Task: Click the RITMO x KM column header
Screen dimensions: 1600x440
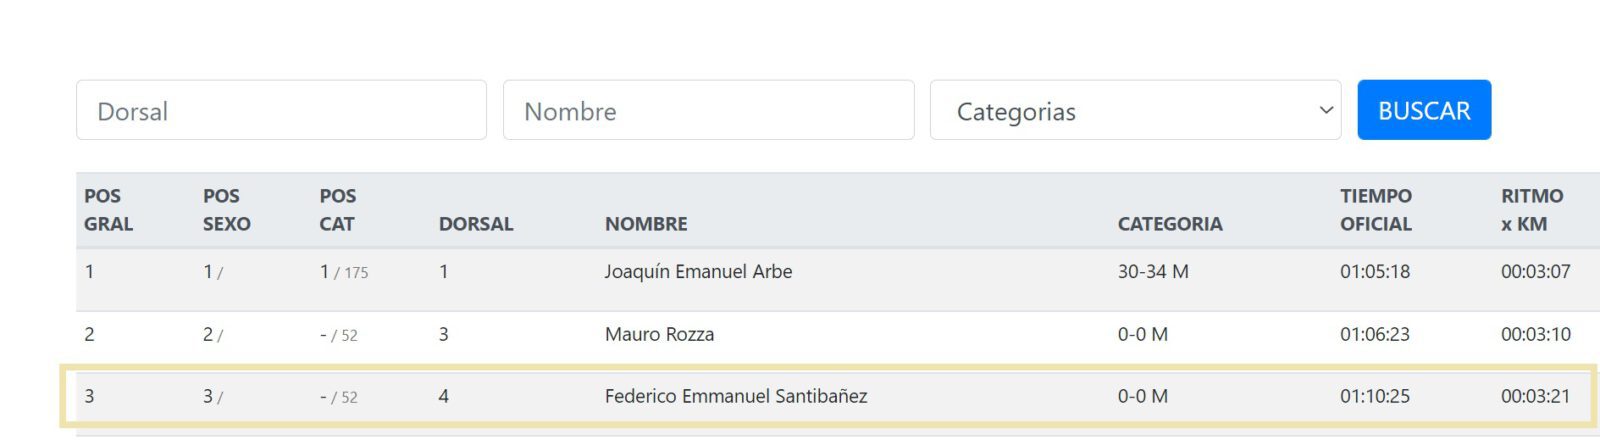Action: pos(1531,210)
